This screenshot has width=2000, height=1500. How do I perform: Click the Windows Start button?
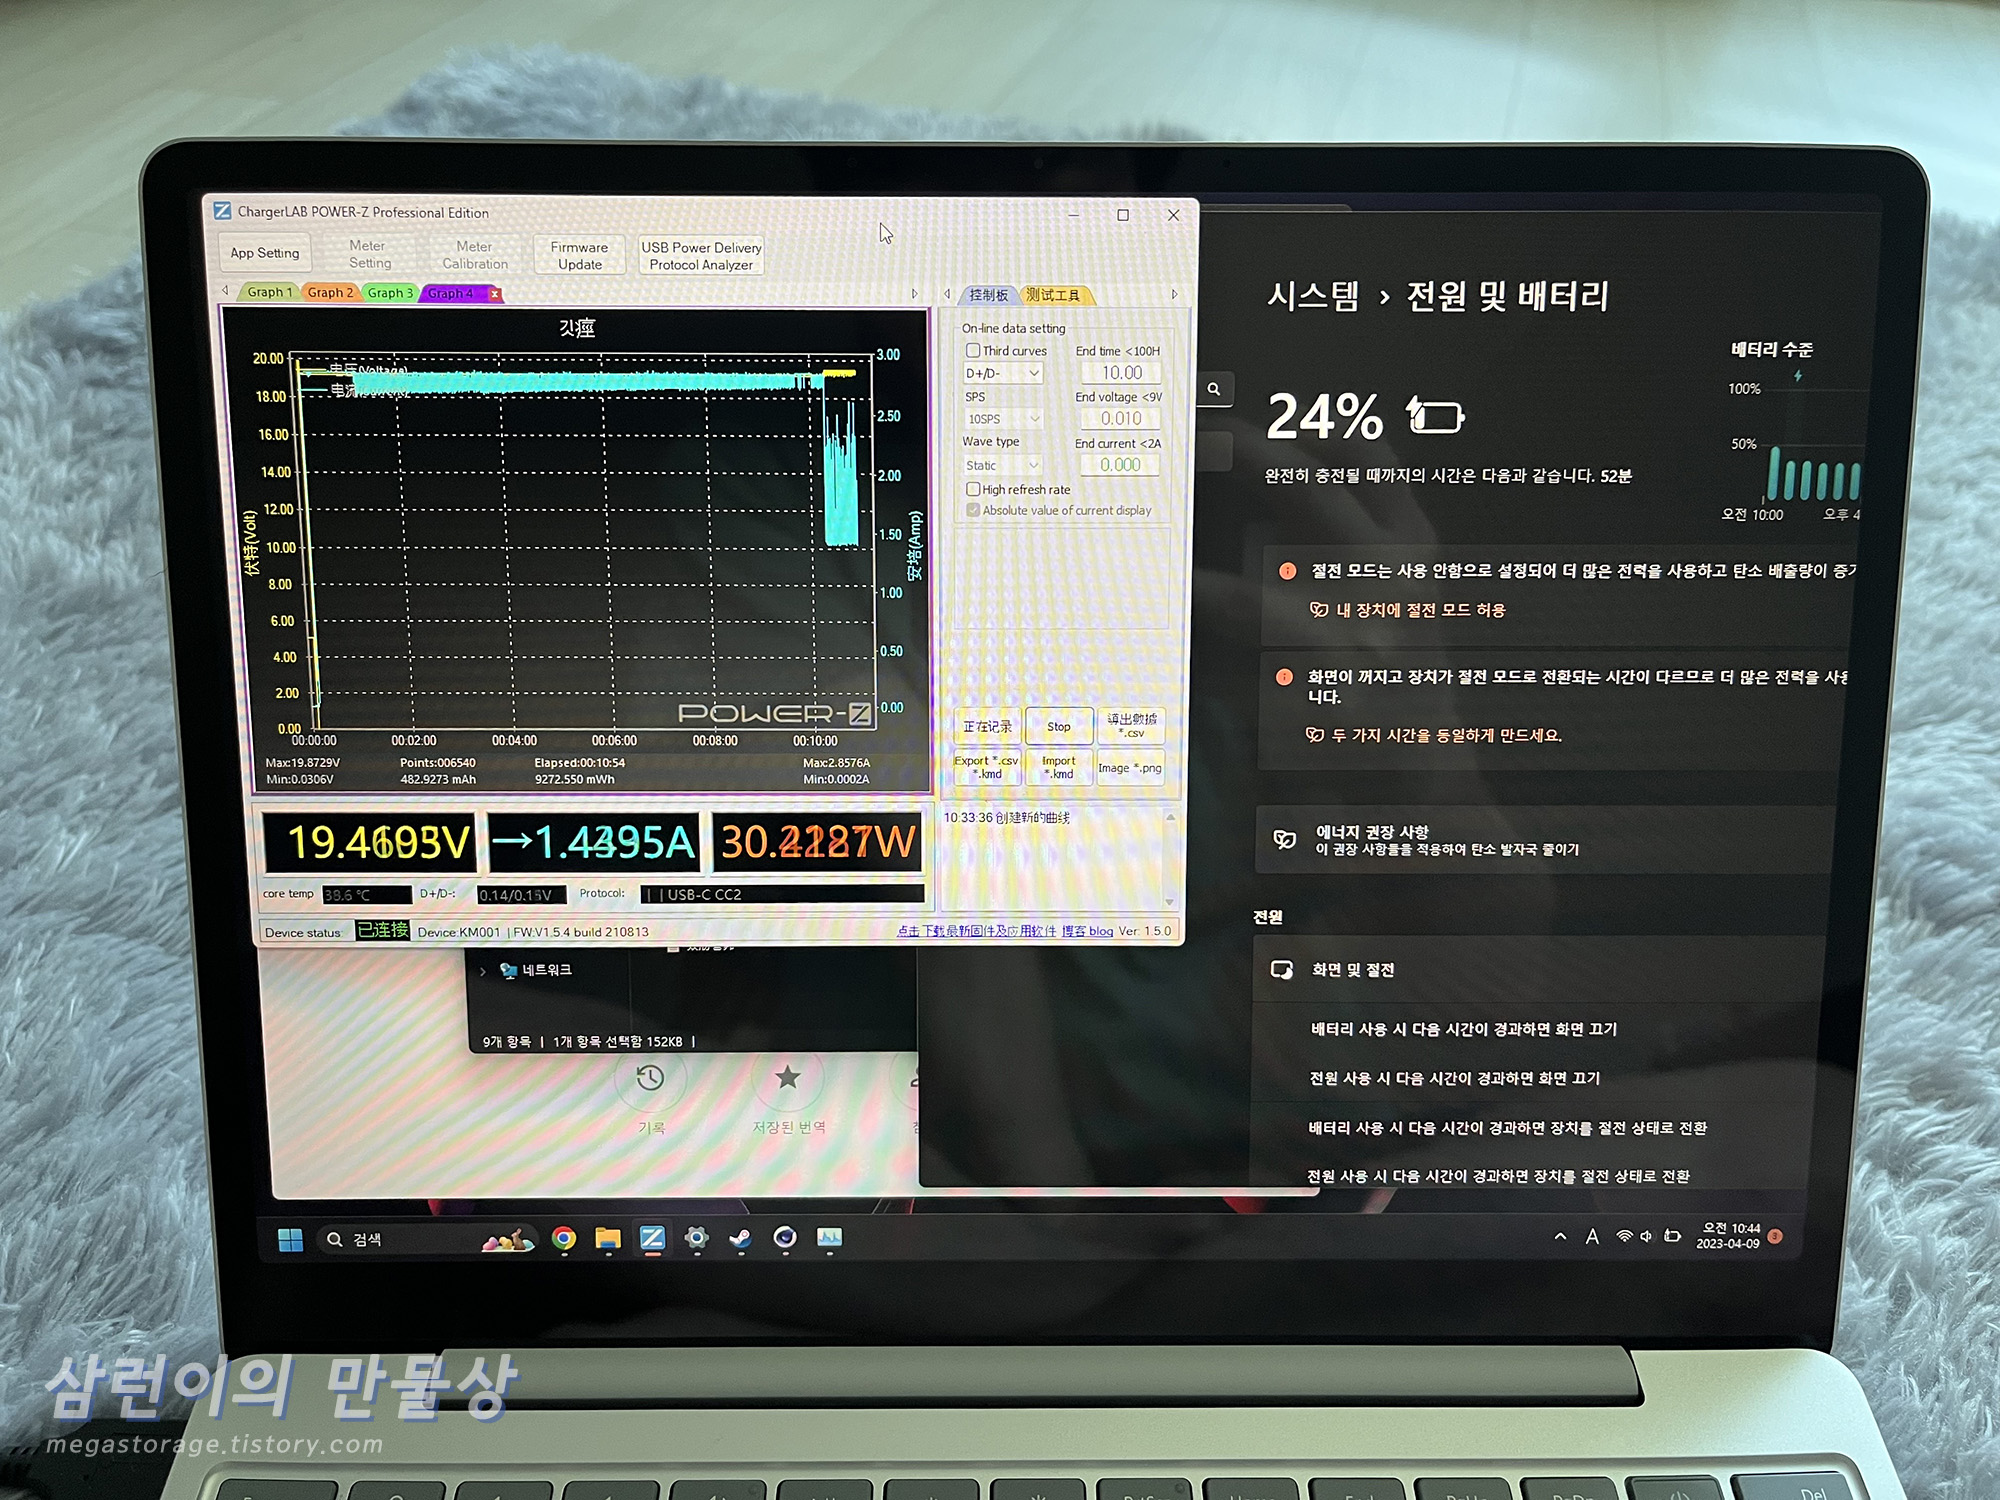click(x=290, y=1240)
